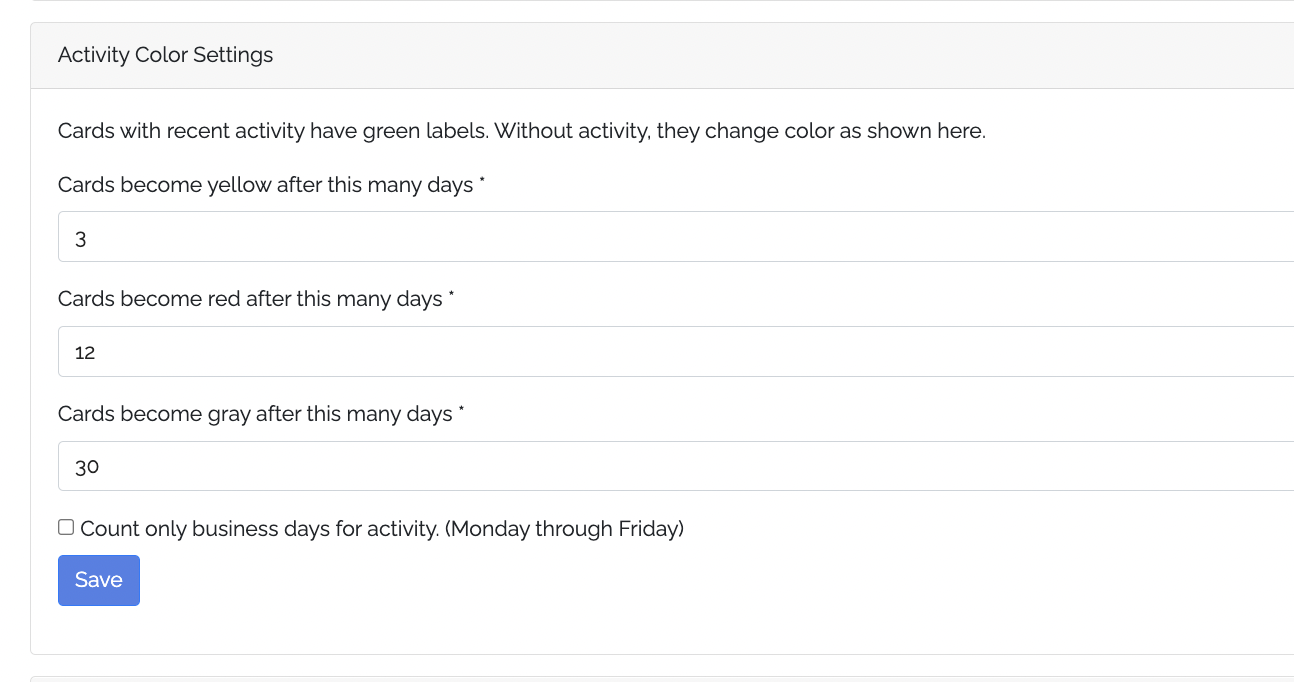This screenshot has height=682, width=1294.
Task: Click the required asterisk after gray label
Action: [461, 410]
